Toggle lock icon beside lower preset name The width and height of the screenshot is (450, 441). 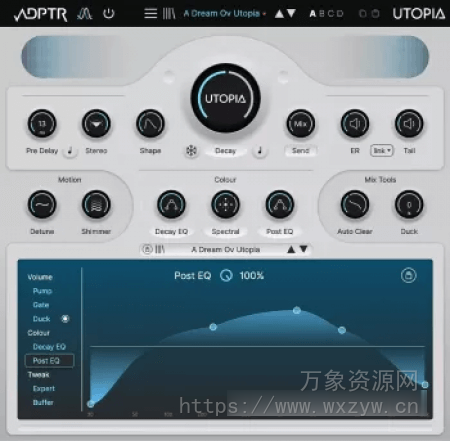pos(147,249)
